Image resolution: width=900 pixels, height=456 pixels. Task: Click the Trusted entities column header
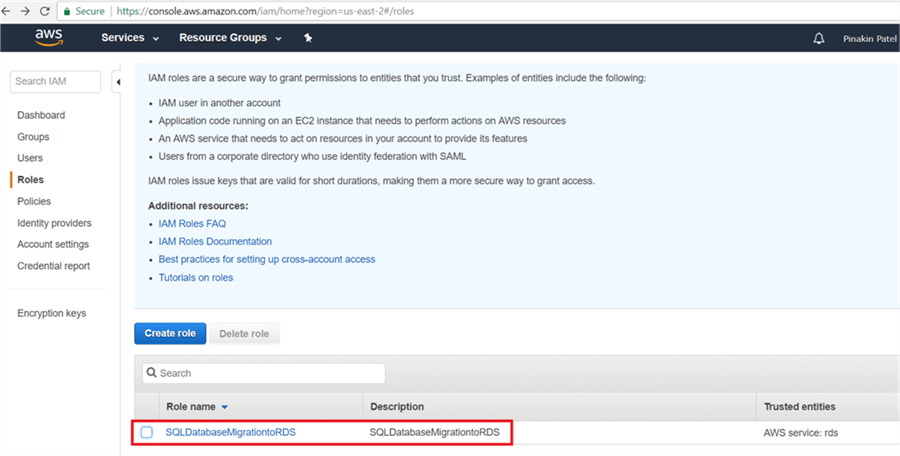click(800, 407)
